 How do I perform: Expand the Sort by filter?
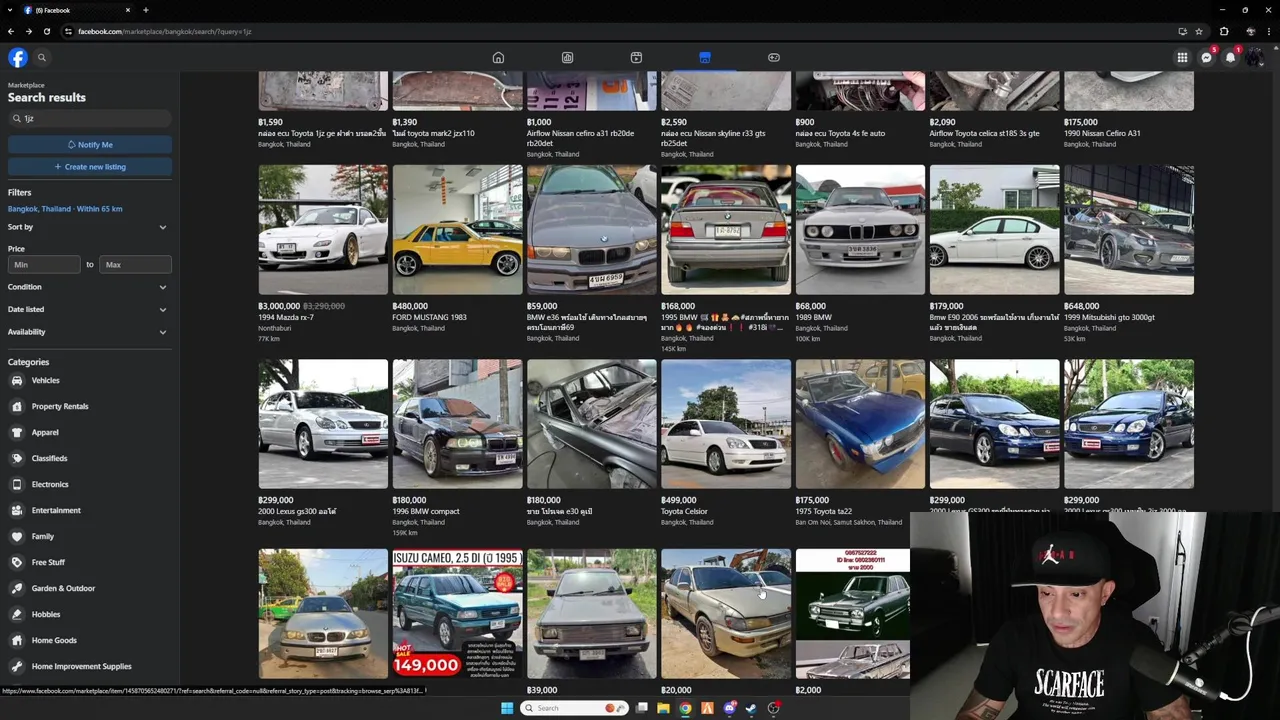[x=88, y=228]
